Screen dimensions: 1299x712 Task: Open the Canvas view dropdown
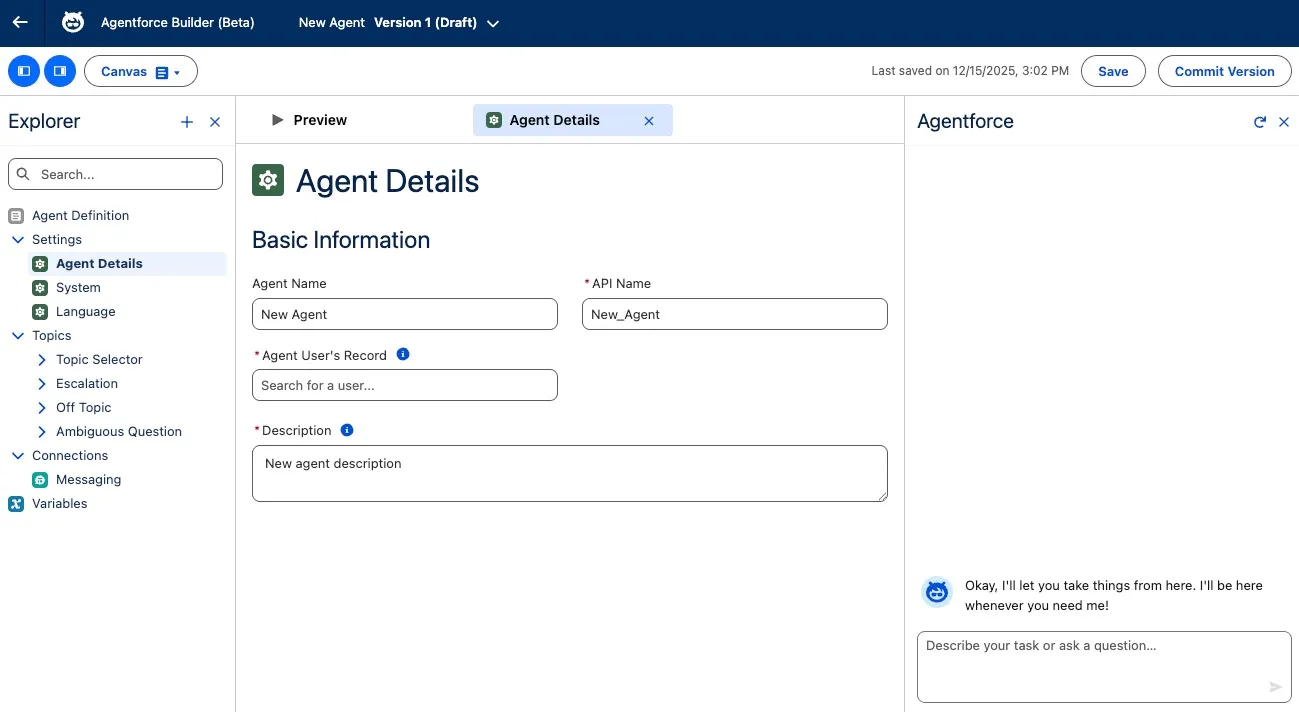140,72
